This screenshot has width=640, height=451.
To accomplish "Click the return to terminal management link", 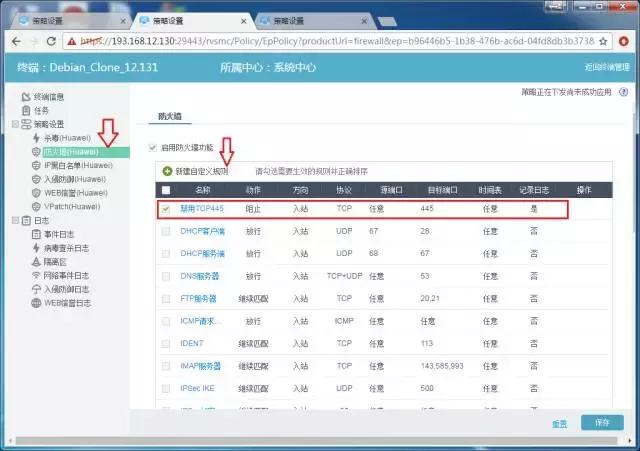I will [607, 67].
